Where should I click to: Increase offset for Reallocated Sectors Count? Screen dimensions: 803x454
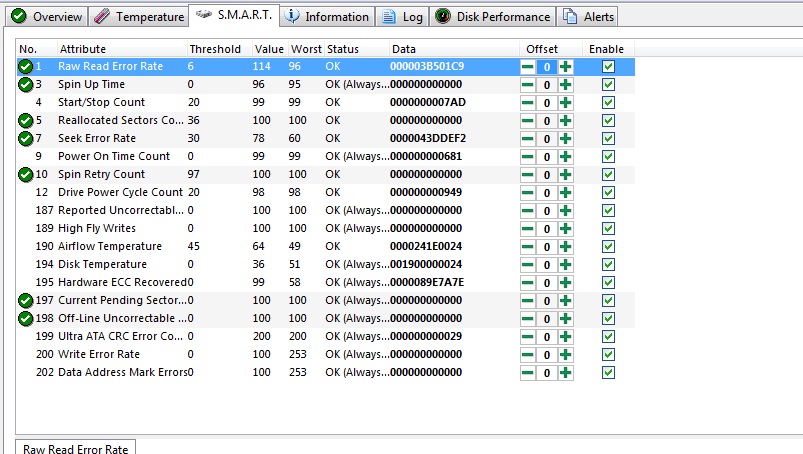point(565,121)
